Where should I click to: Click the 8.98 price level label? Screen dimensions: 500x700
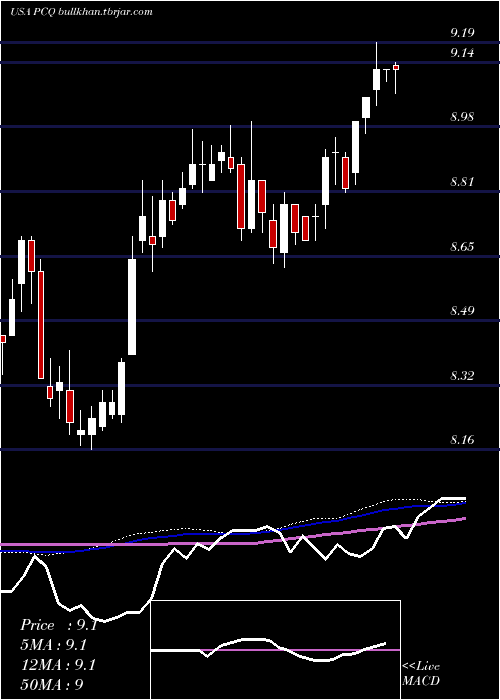click(x=462, y=117)
